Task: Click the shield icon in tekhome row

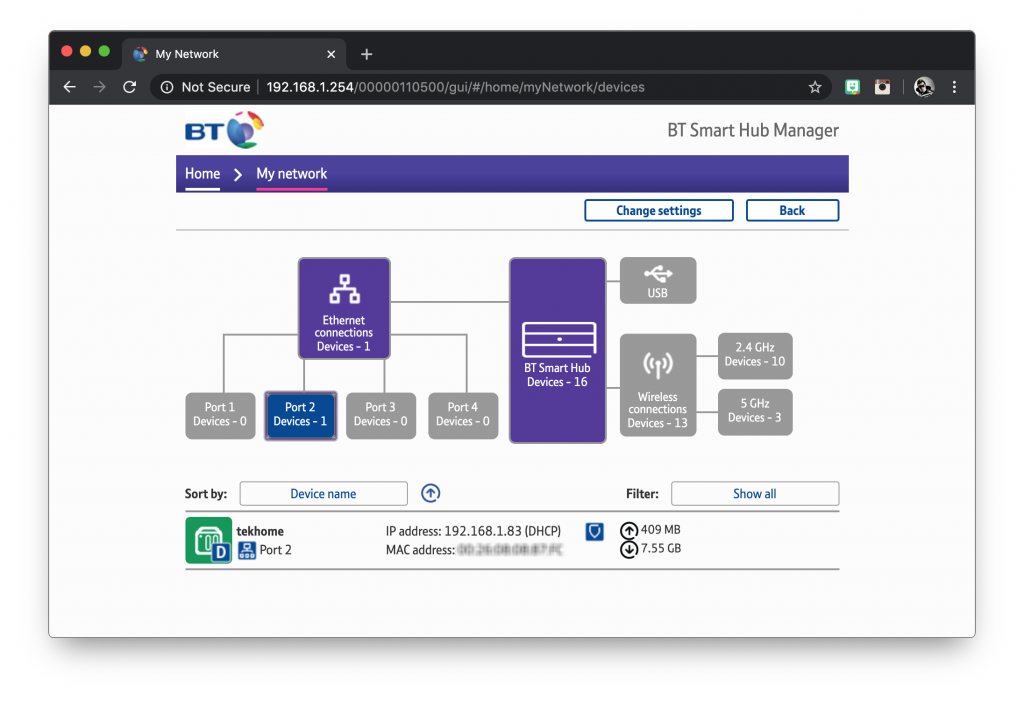Action: (594, 532)
